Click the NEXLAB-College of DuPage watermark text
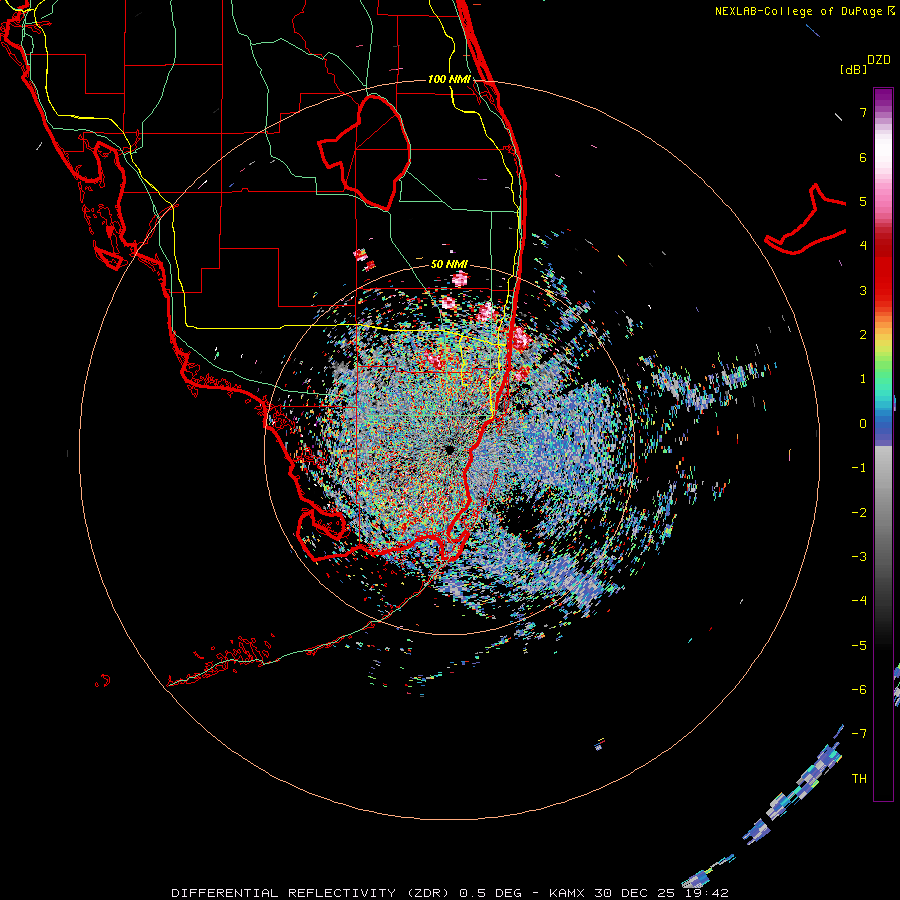The image size is (900, 900). pyautogui.click(x=804, y=11)
